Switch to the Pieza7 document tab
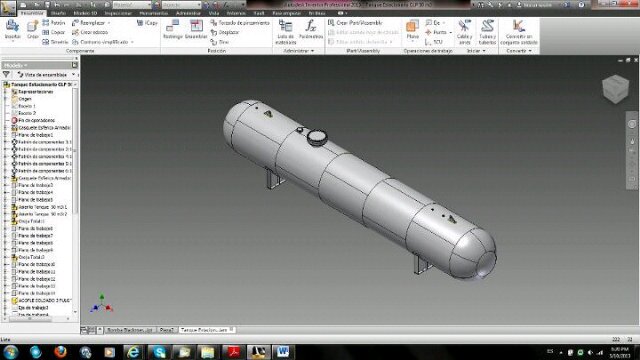Viewport: 640px width, 360px height. click(167, 330)
